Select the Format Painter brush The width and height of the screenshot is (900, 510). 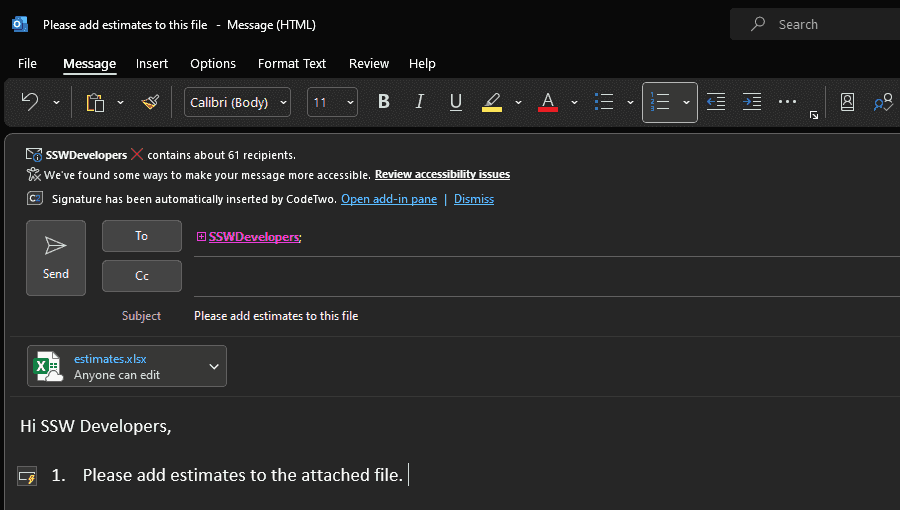150,102
